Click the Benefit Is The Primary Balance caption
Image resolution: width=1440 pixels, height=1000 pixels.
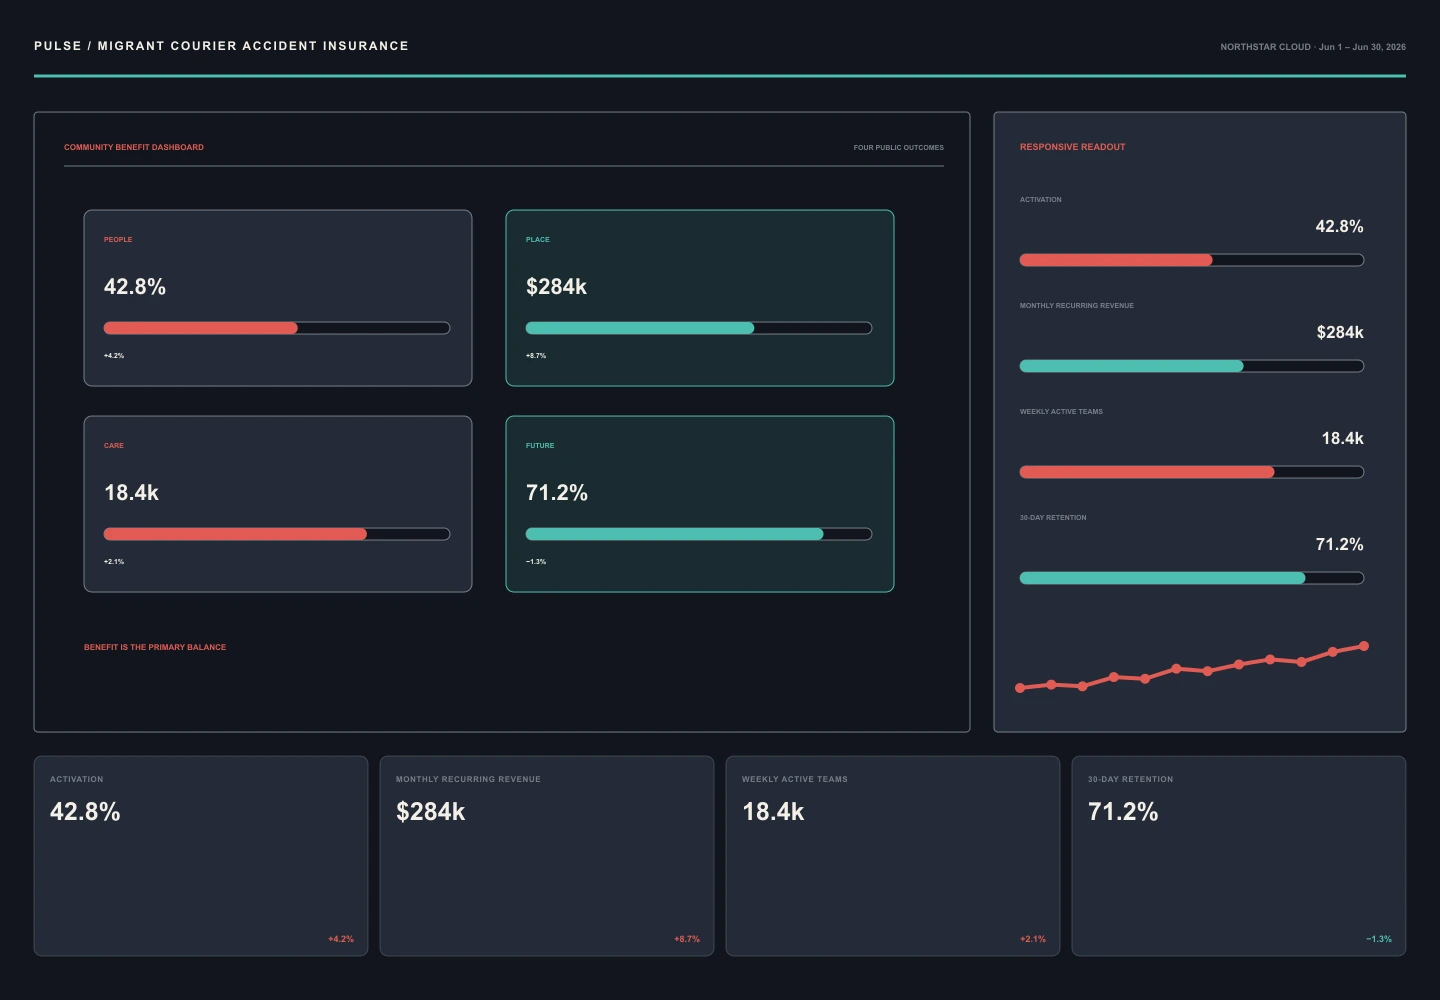click(x=155, y=647)
